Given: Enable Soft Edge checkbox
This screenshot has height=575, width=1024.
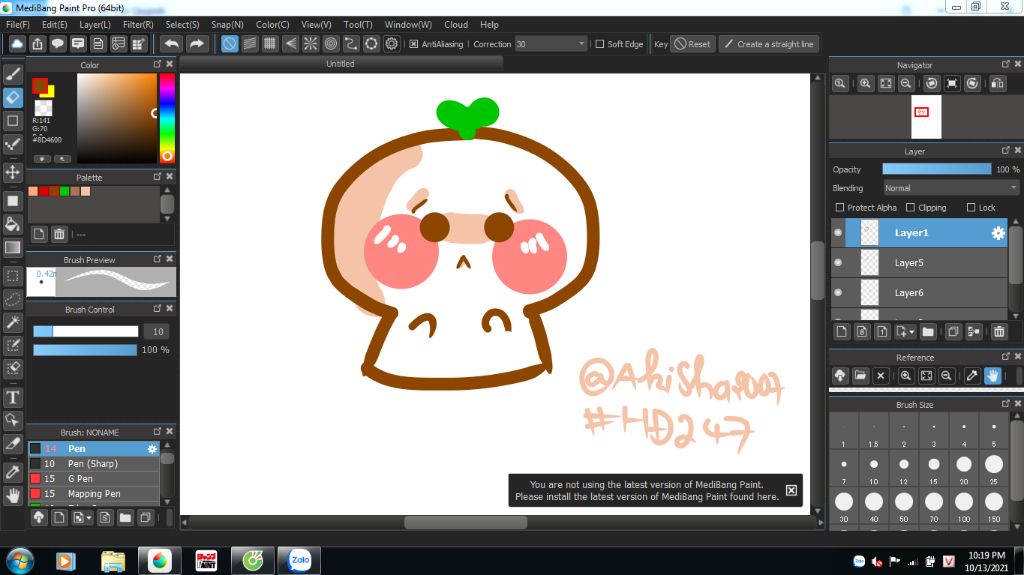Looking at the screenshot, I should [600, 44].
